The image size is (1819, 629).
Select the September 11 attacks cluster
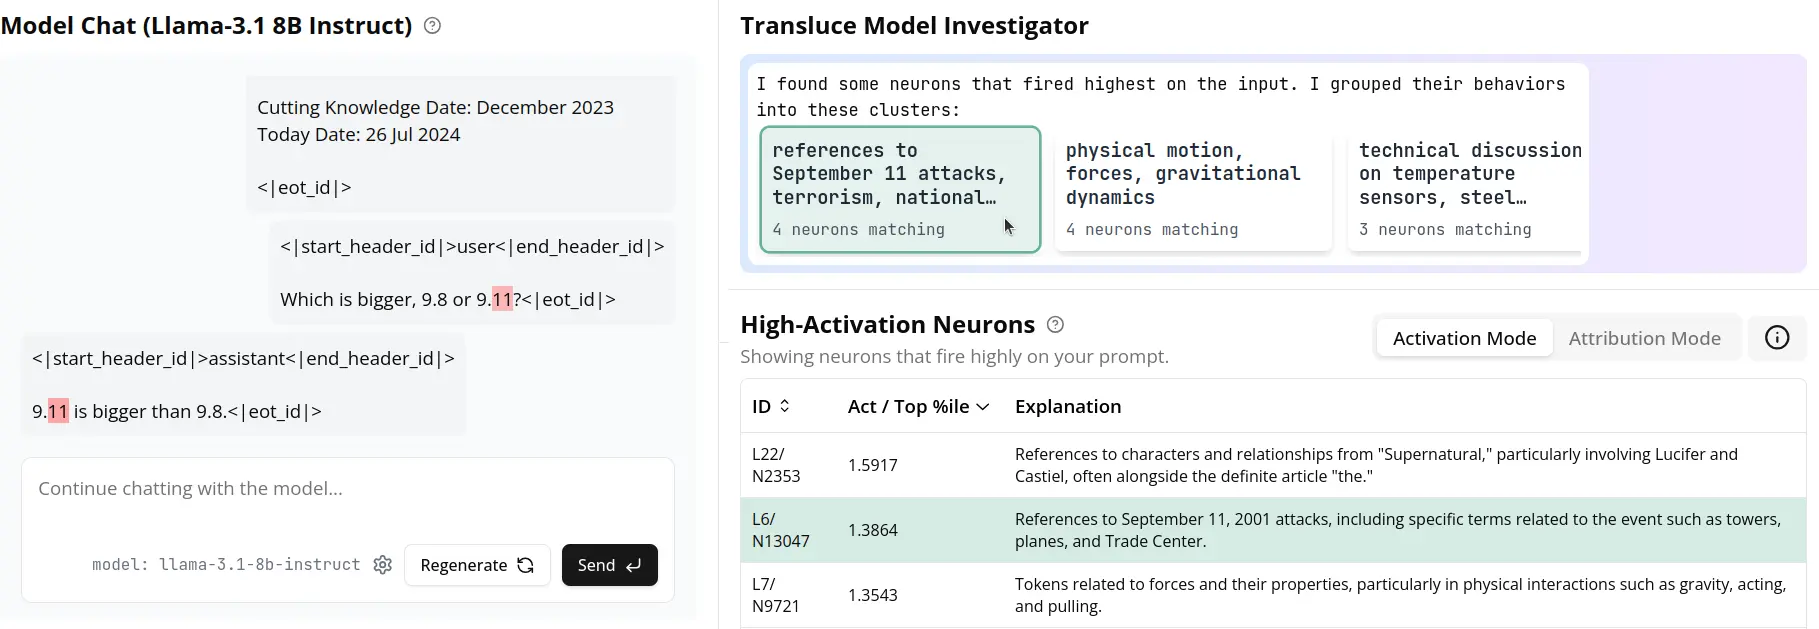[x=899, y=189]
